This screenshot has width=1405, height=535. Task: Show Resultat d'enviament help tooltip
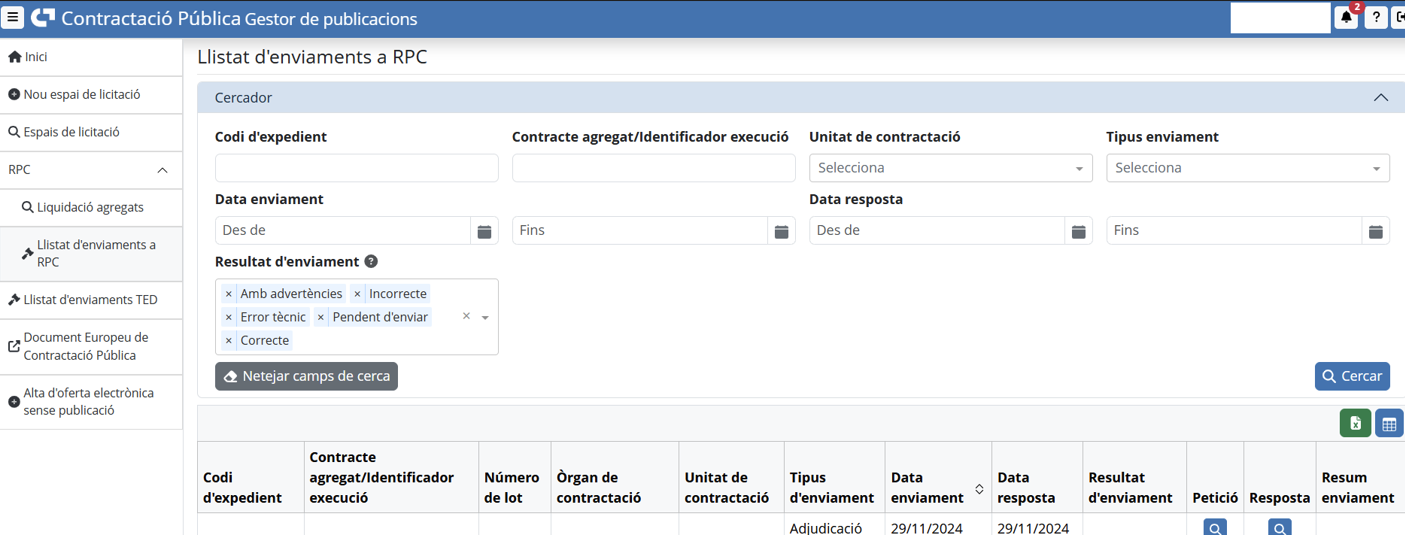pos(371,262)
